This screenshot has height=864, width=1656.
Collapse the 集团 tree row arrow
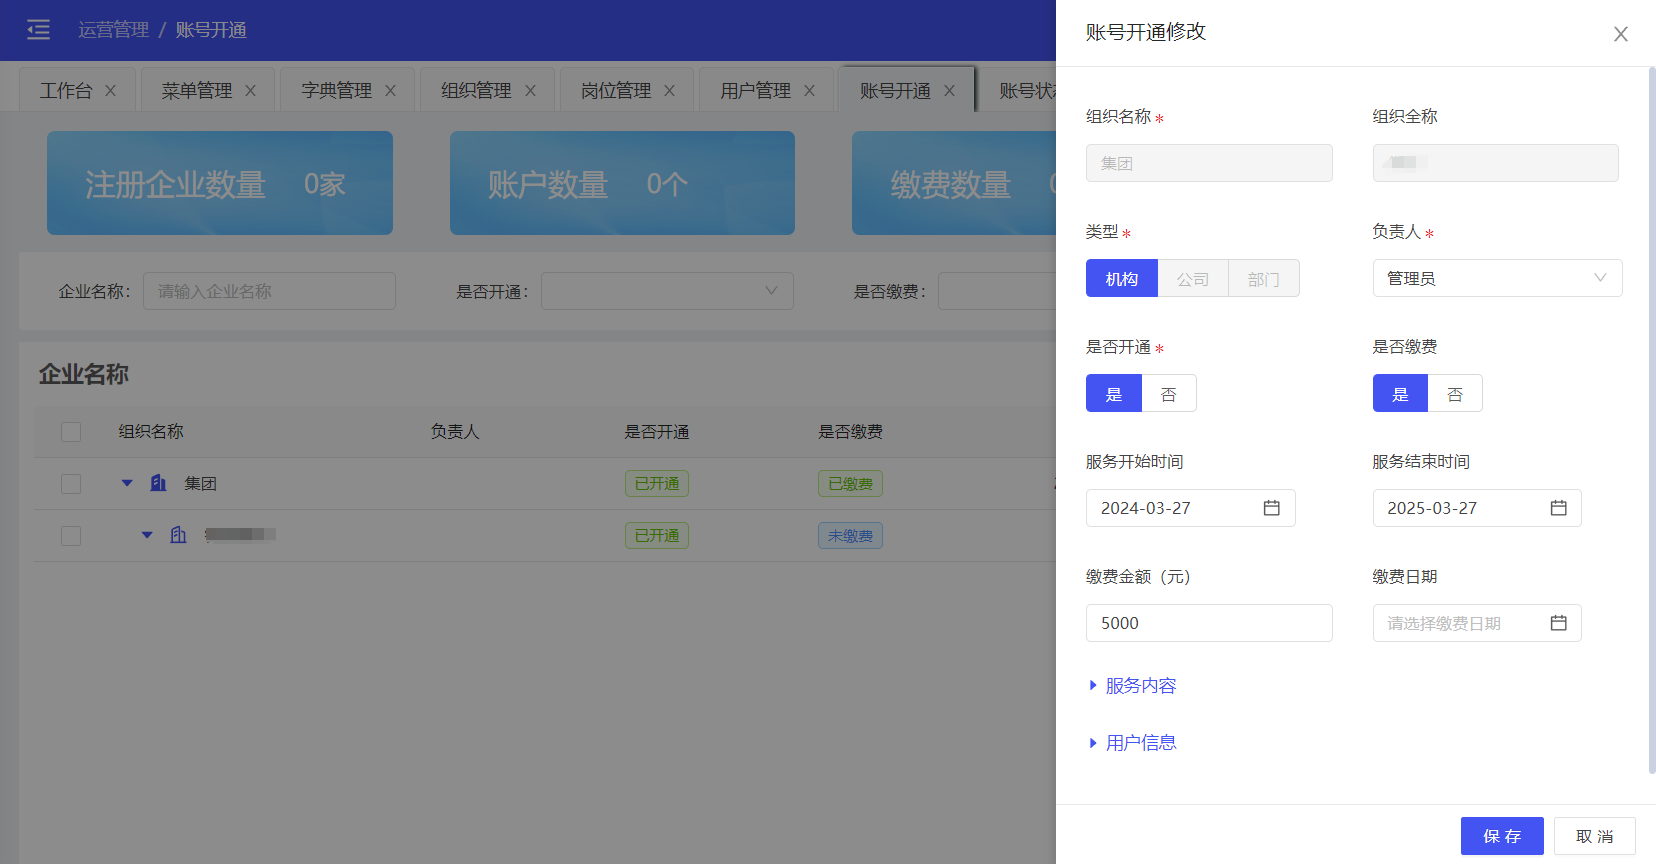click(x=127, y=483)
